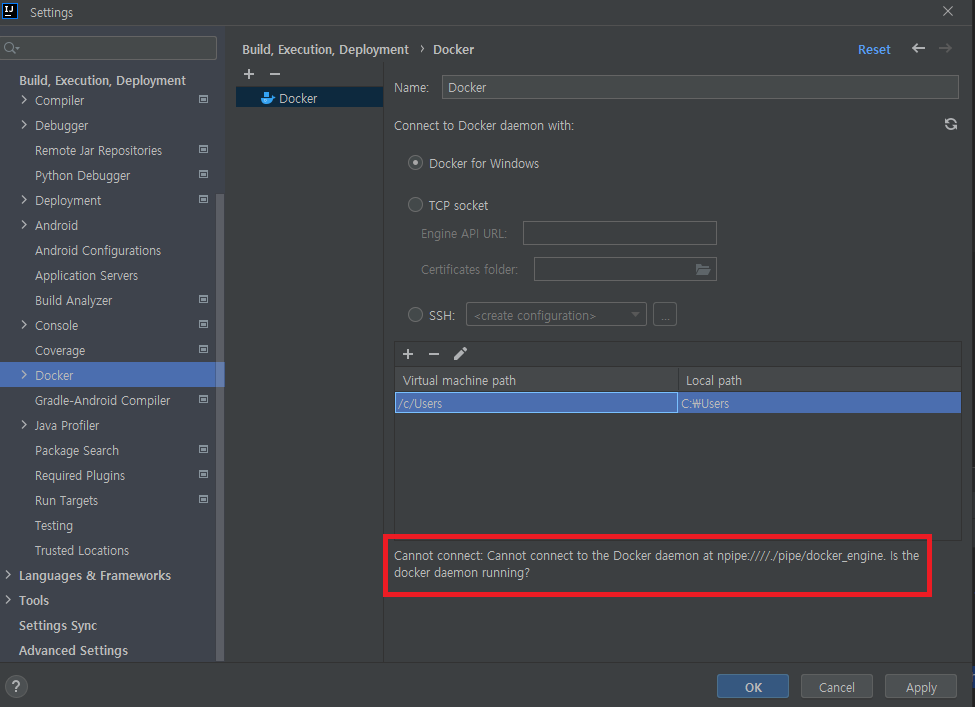This screenshot has height=707, width=975.
Task: Click the refresh connection icon
Action: 951,124
